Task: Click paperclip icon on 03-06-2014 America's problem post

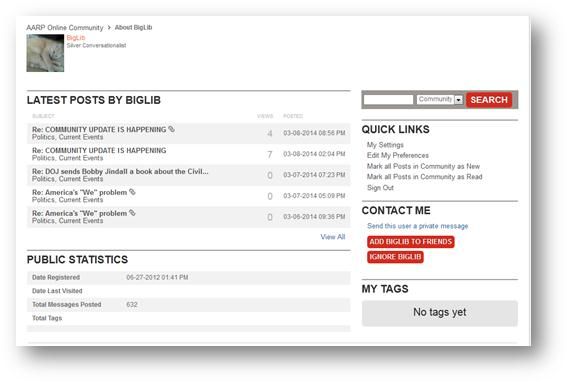Action: pos(132,213)
